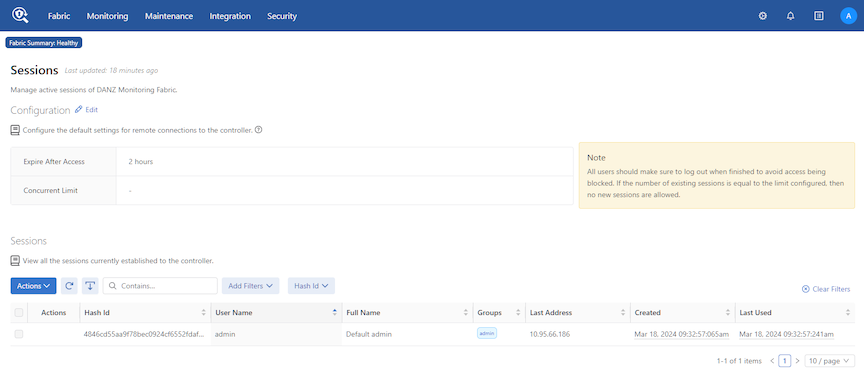Click the Last updated 18 minutes ago text
The height and width of the screenshot is (376, 864).
tap(112, 71)
